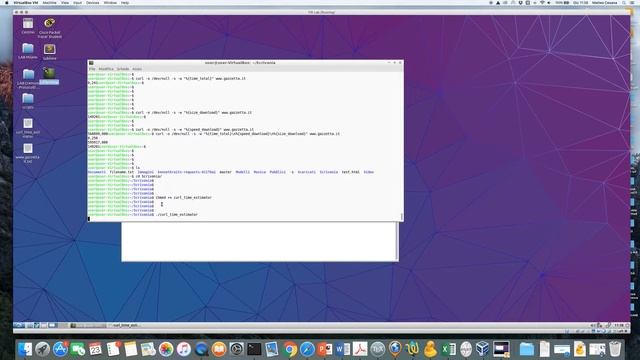Open App Store from the Dock
Image resolution: width=640 pixels, height=360 pixels.
click(x=60, y=349)
